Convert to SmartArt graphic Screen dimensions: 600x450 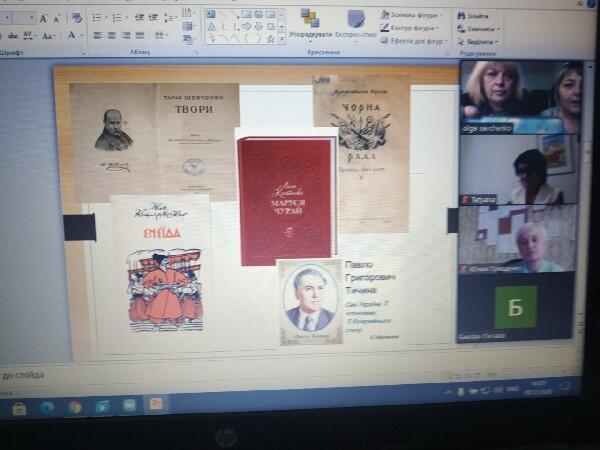(x=188, y=39)
